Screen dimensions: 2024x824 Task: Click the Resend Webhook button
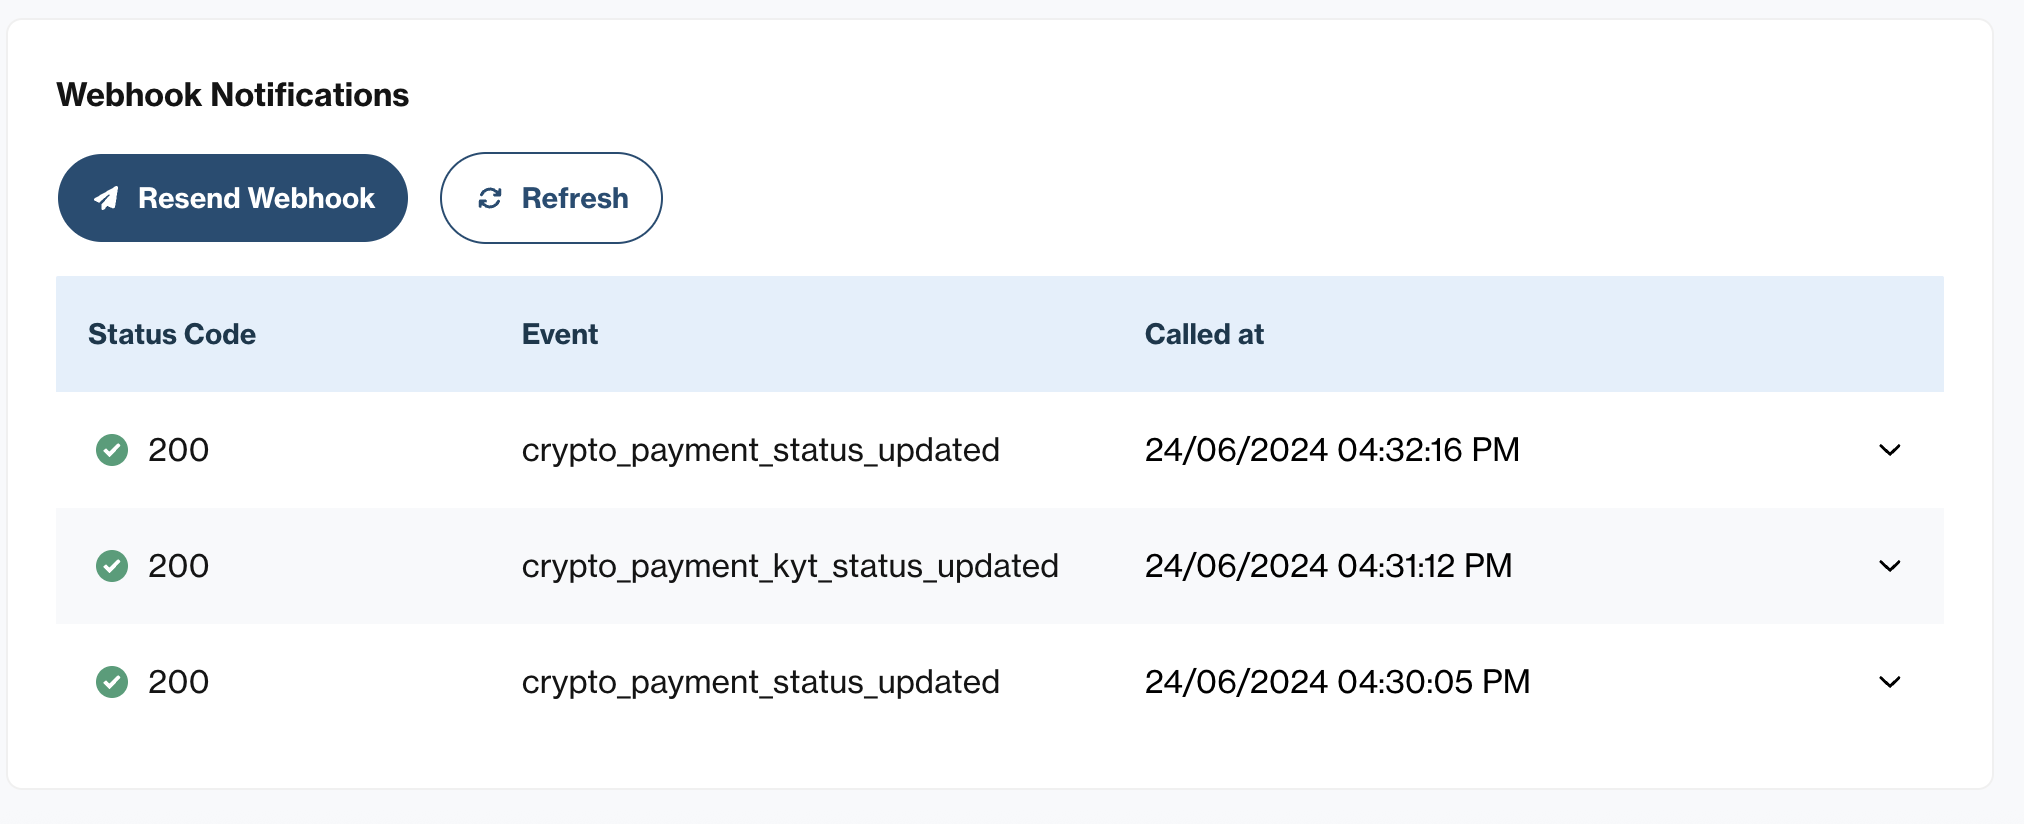click(x=233, y=198)
